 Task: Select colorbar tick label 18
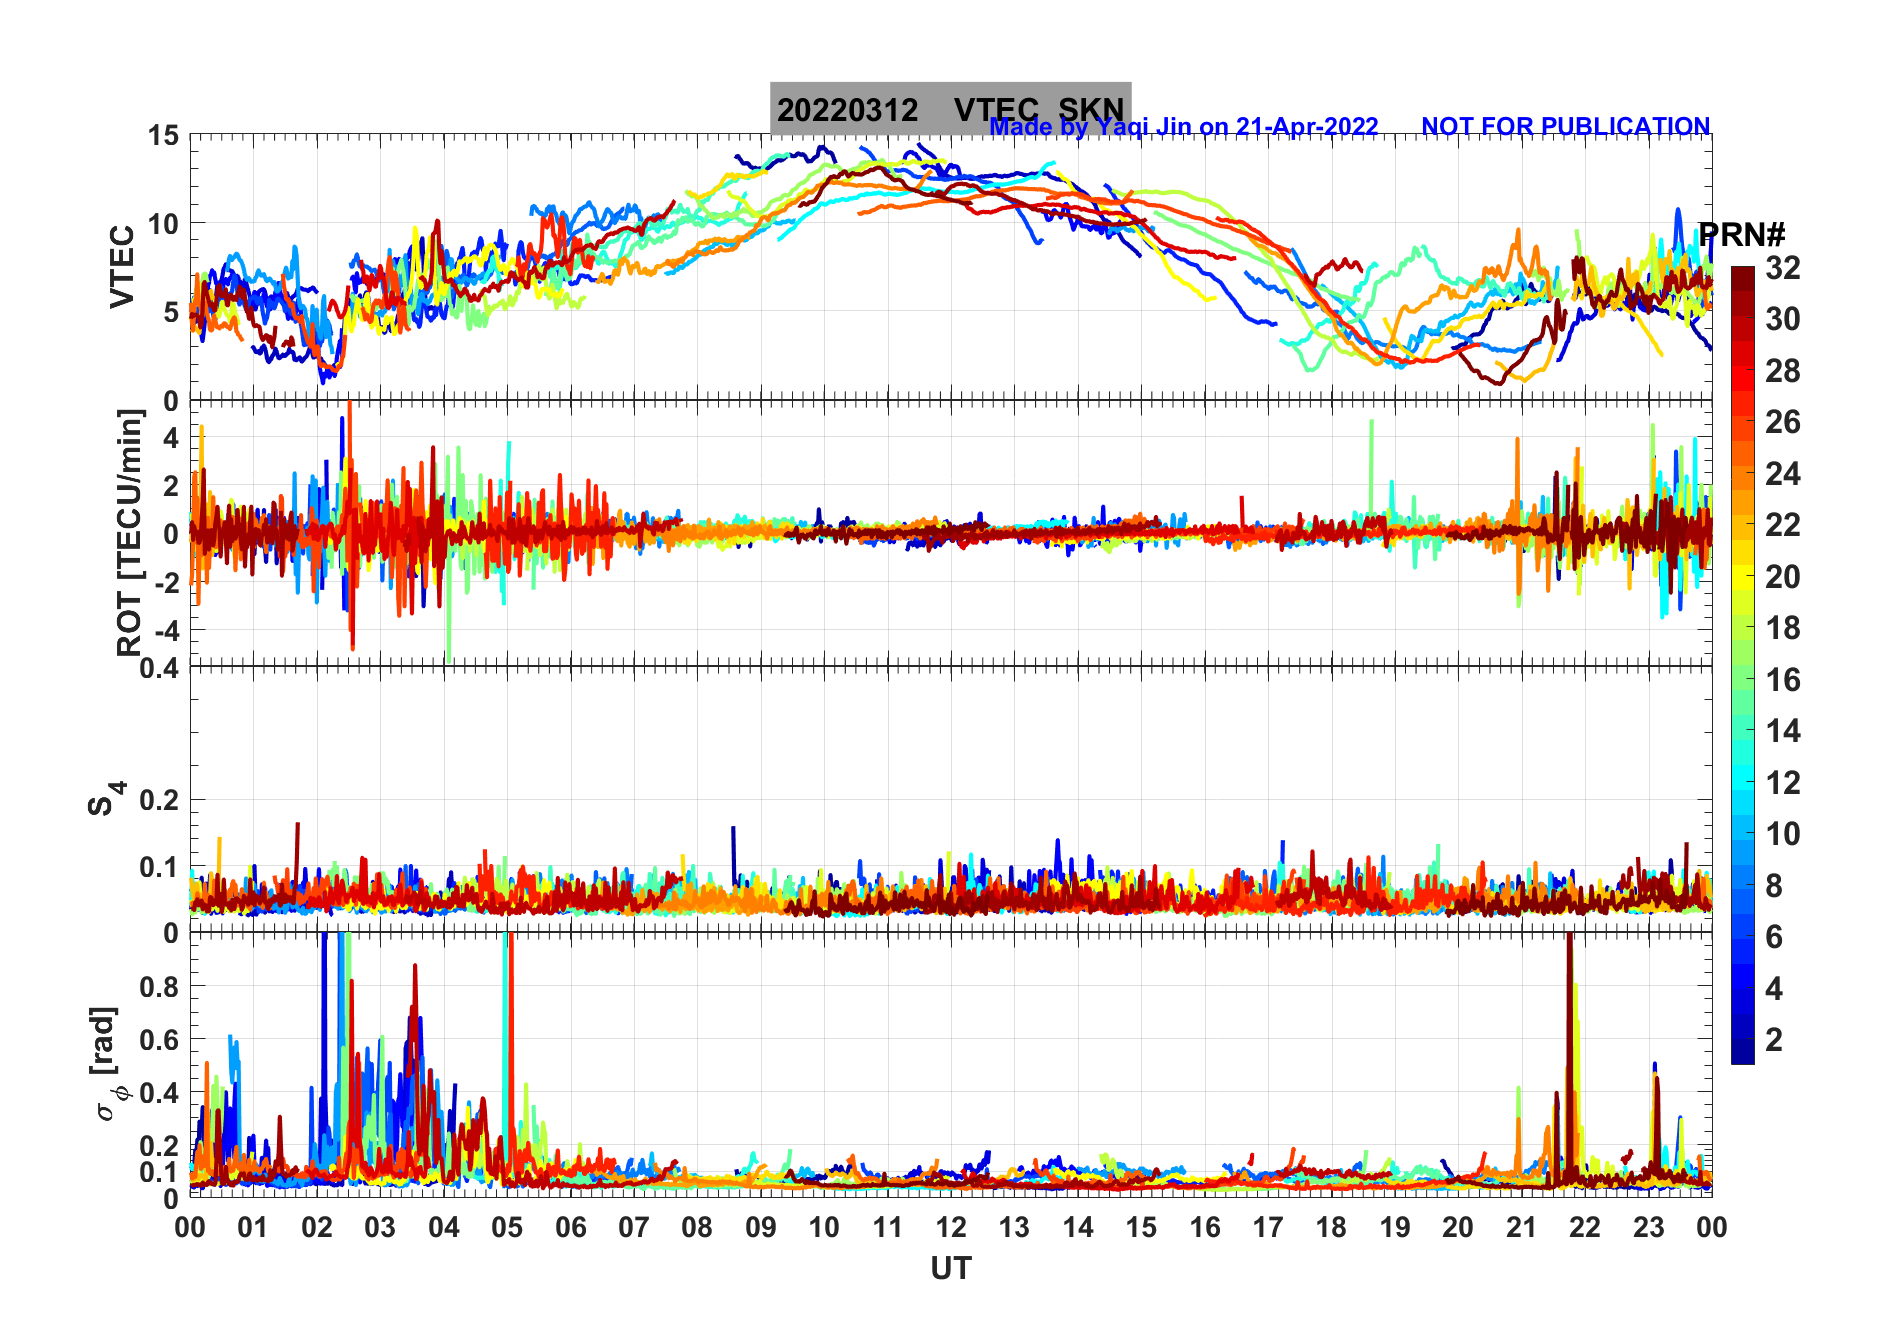point(1783,628)
